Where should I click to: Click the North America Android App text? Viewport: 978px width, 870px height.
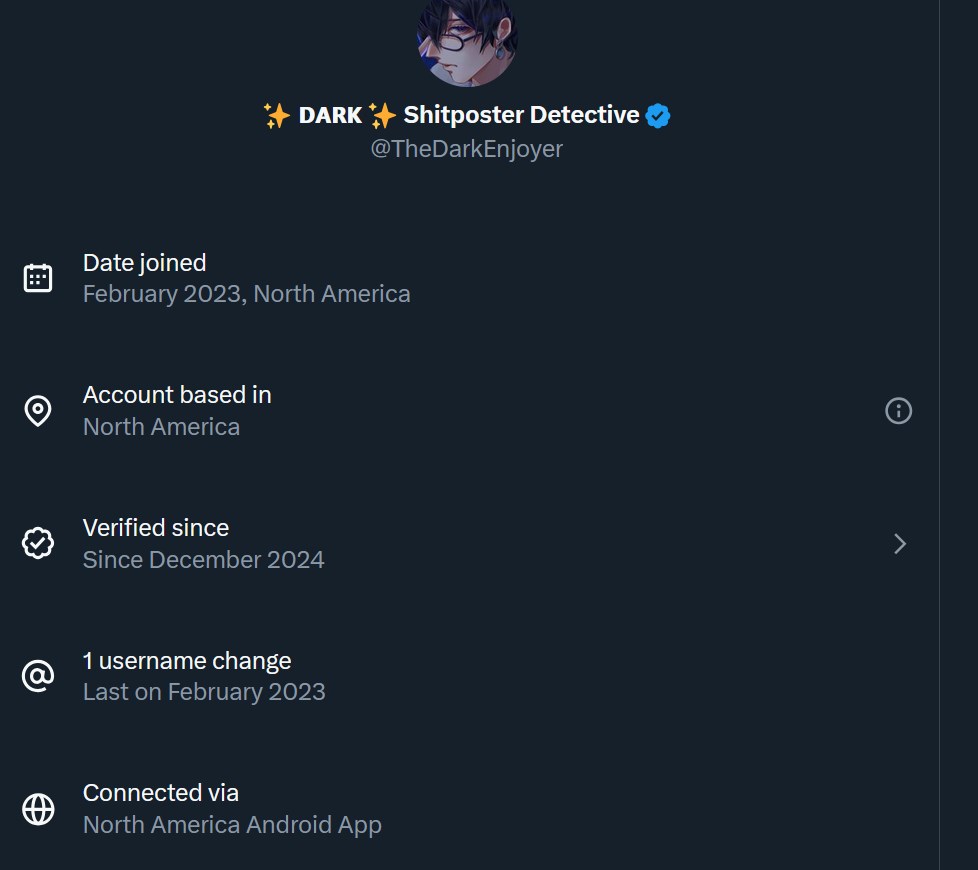pyautogui.click(x=232, y=825)
